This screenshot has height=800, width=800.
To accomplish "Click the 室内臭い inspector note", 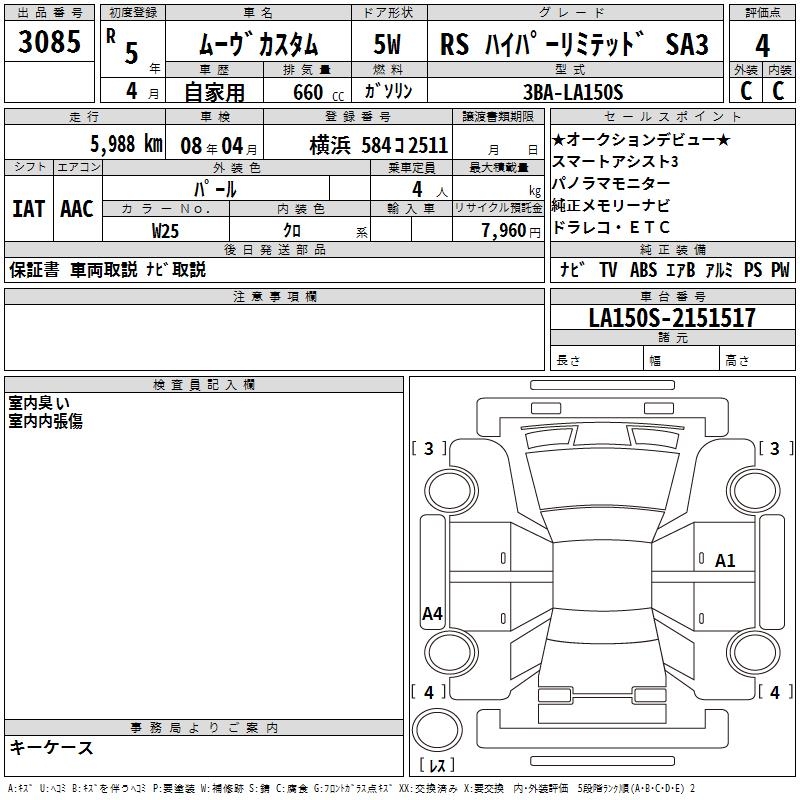I will tap(39, 403).
